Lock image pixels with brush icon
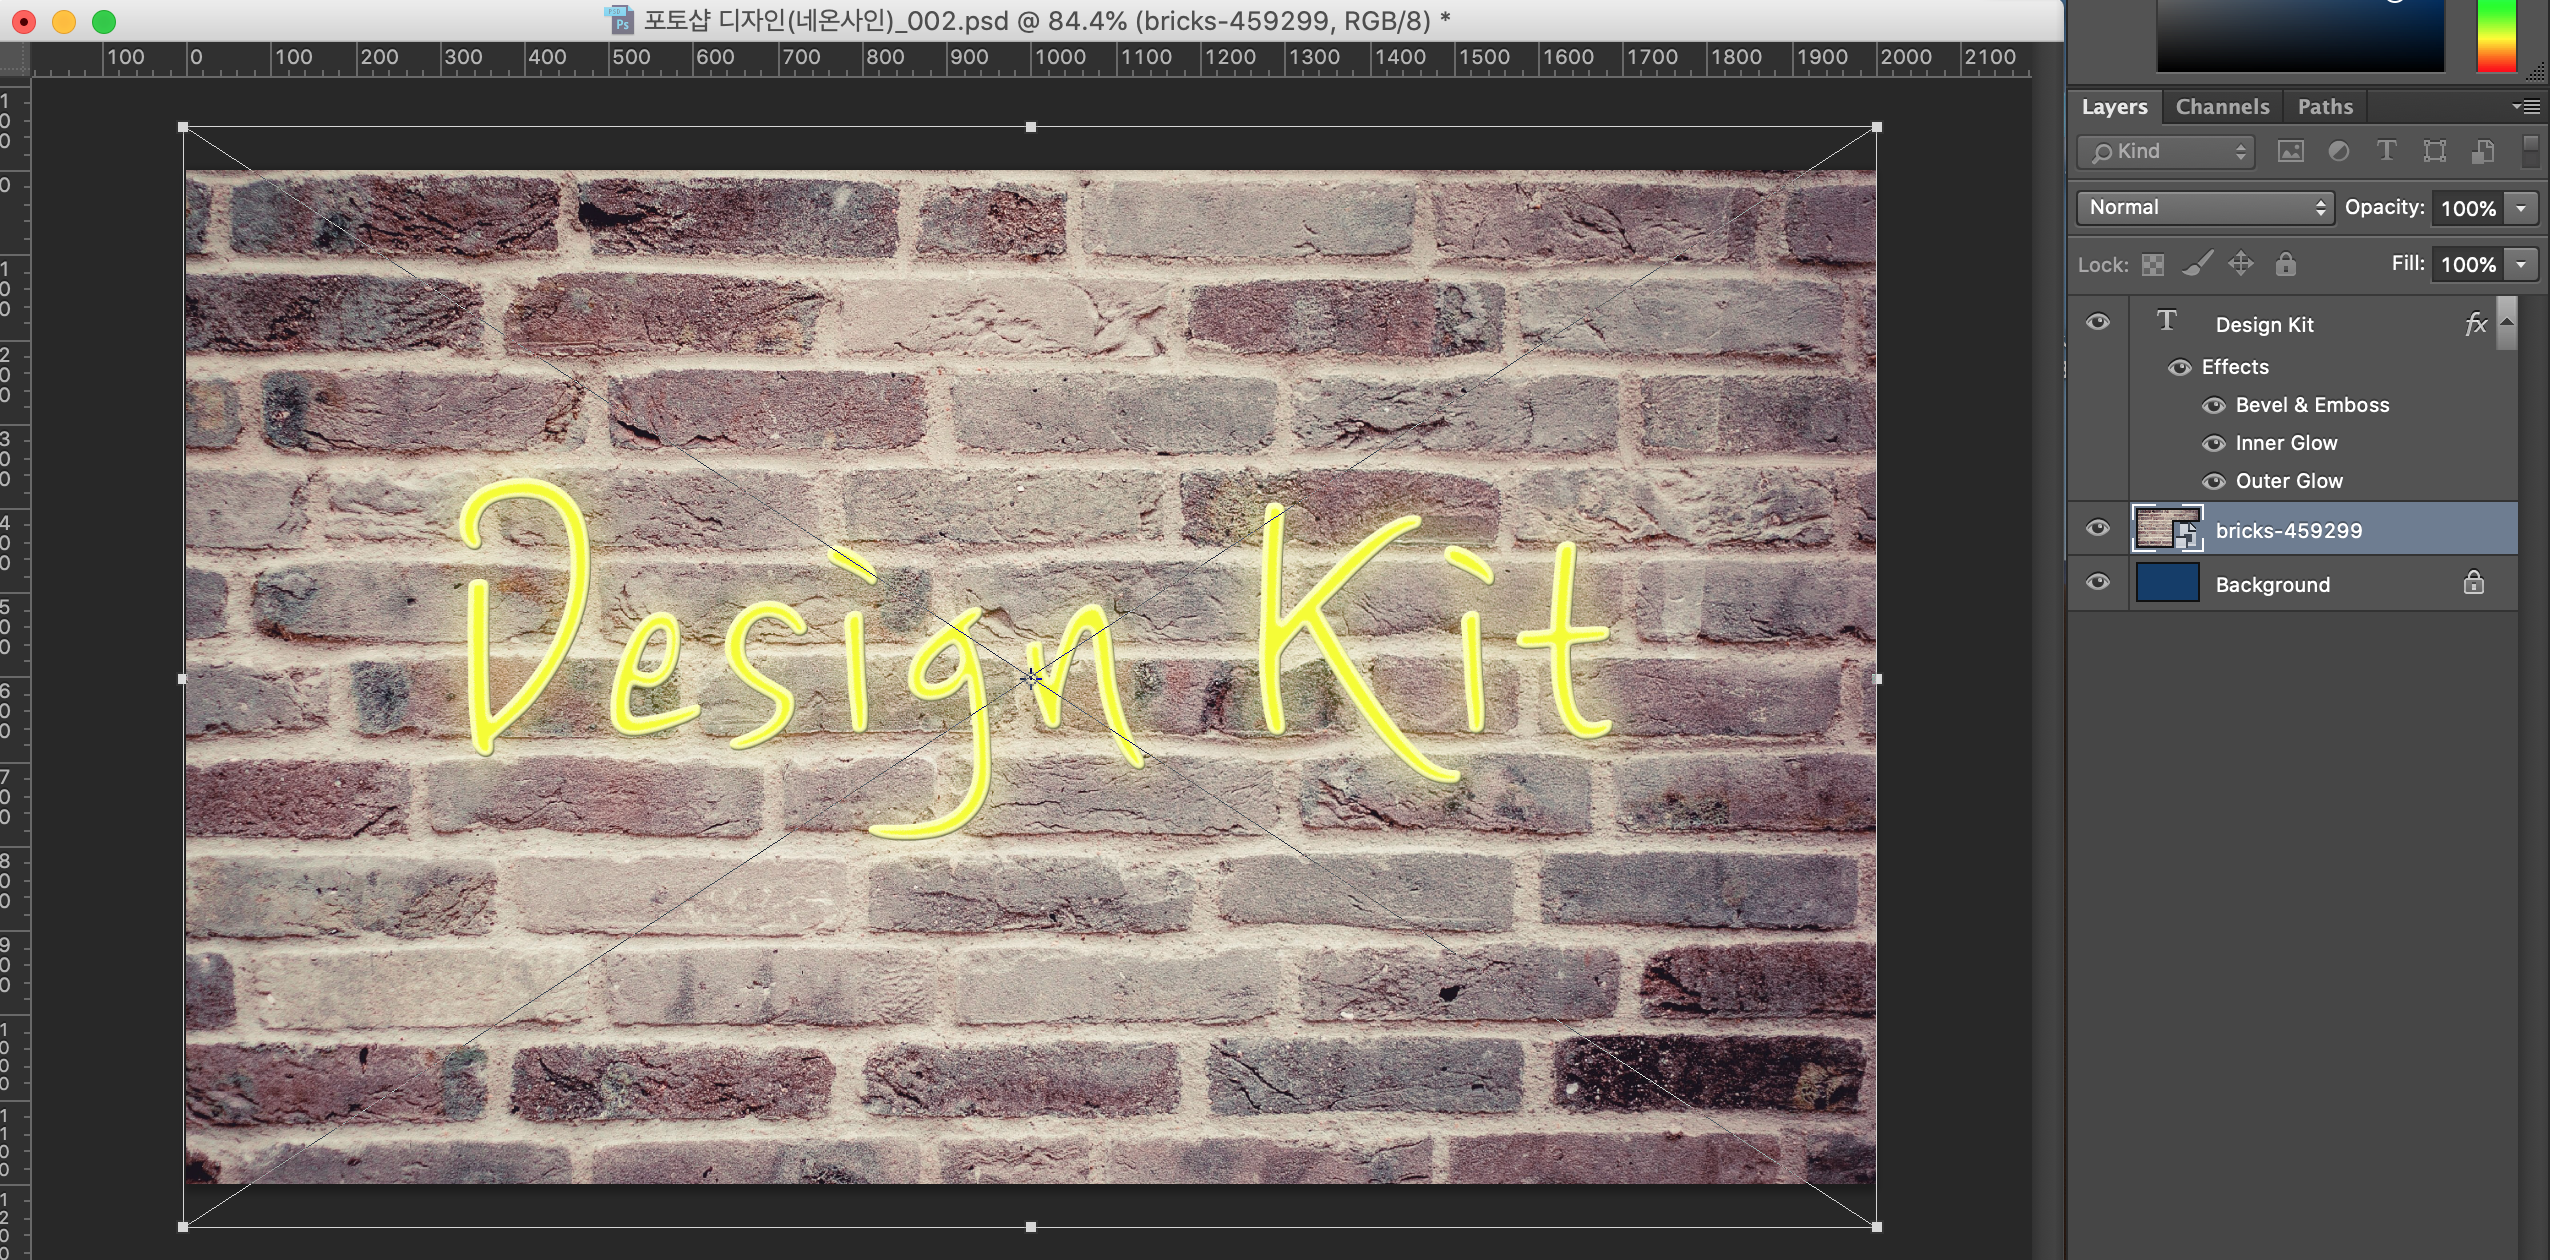The image size is (2550, 1260). 2196,264
